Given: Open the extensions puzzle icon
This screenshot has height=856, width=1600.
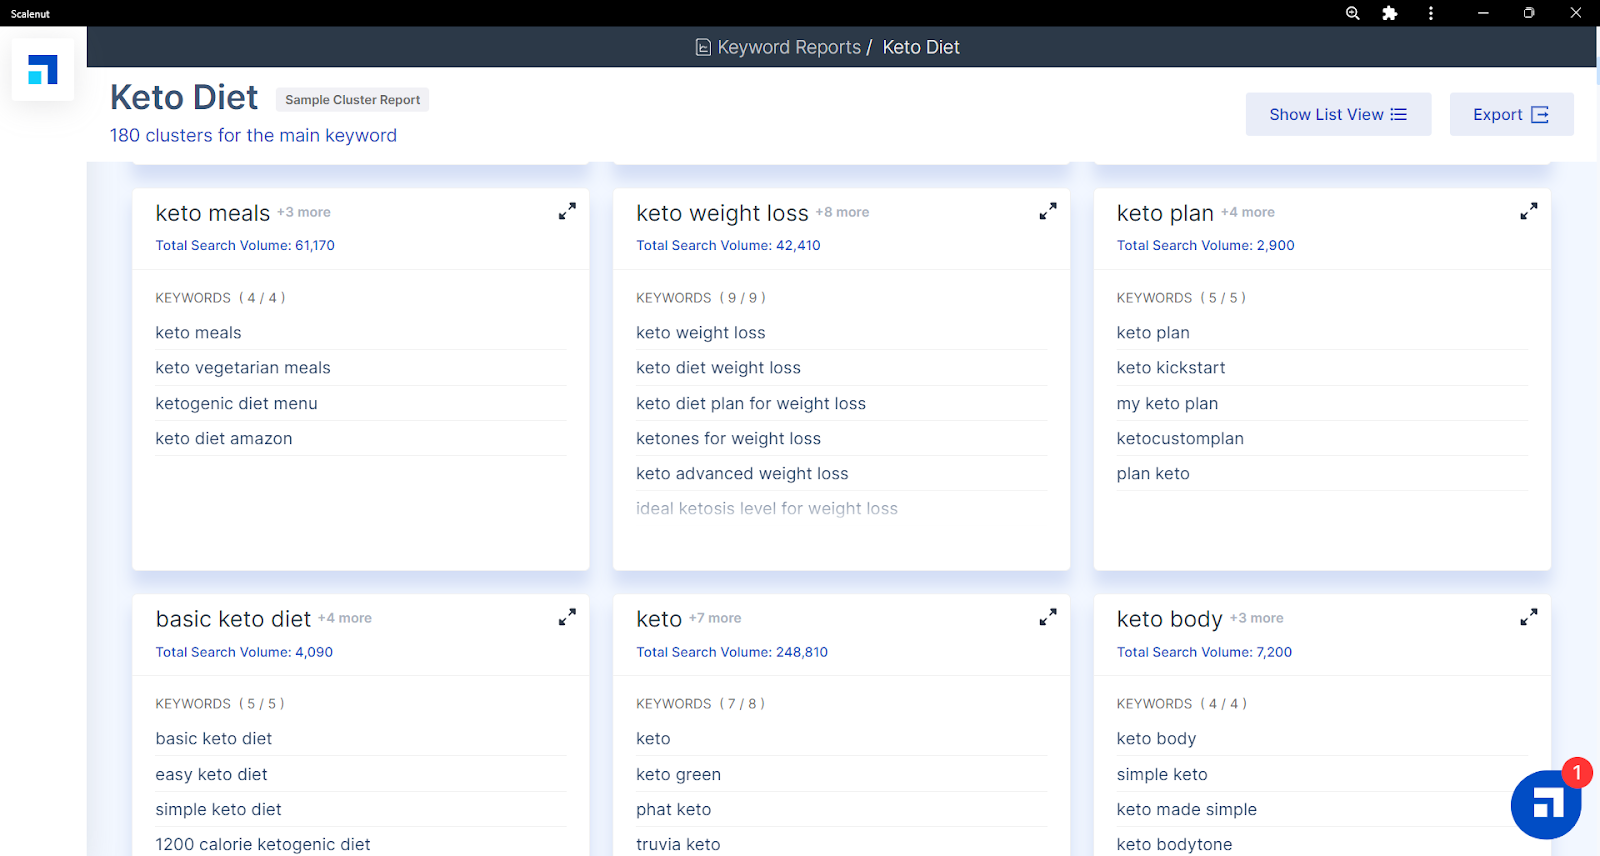Looking at the screenshot, I should pos(1389,13).
